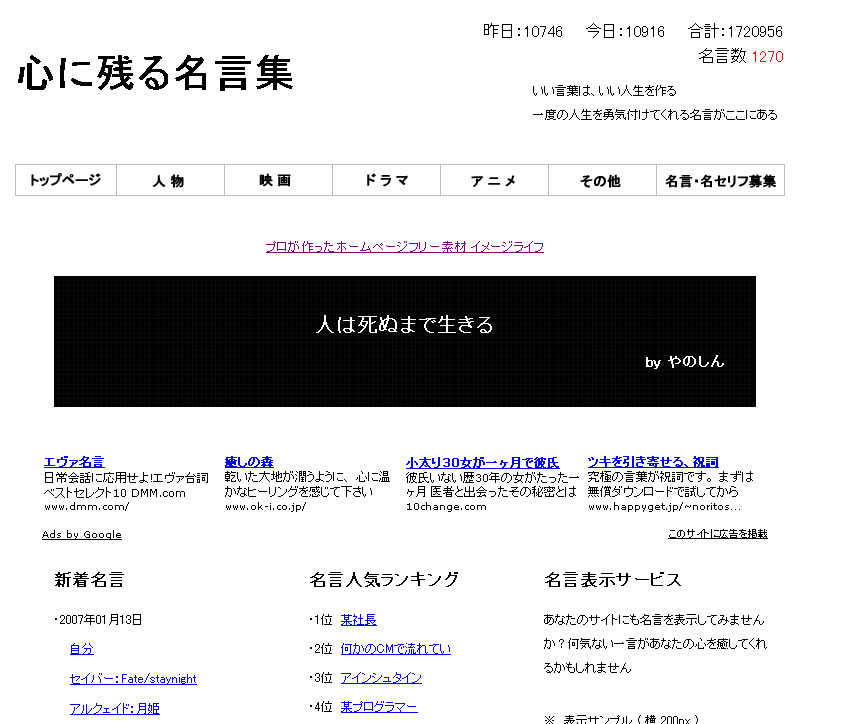Switch to the アニメ tab
This screenshot has height=724, width=848.
(494, 181)
